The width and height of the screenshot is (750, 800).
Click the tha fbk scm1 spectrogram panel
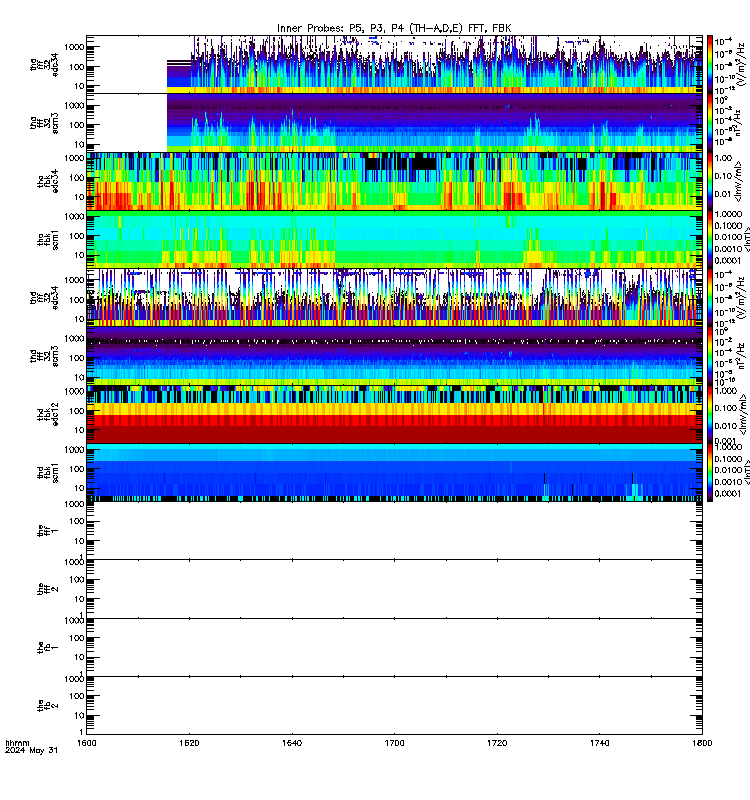click(x=394, y=239)
